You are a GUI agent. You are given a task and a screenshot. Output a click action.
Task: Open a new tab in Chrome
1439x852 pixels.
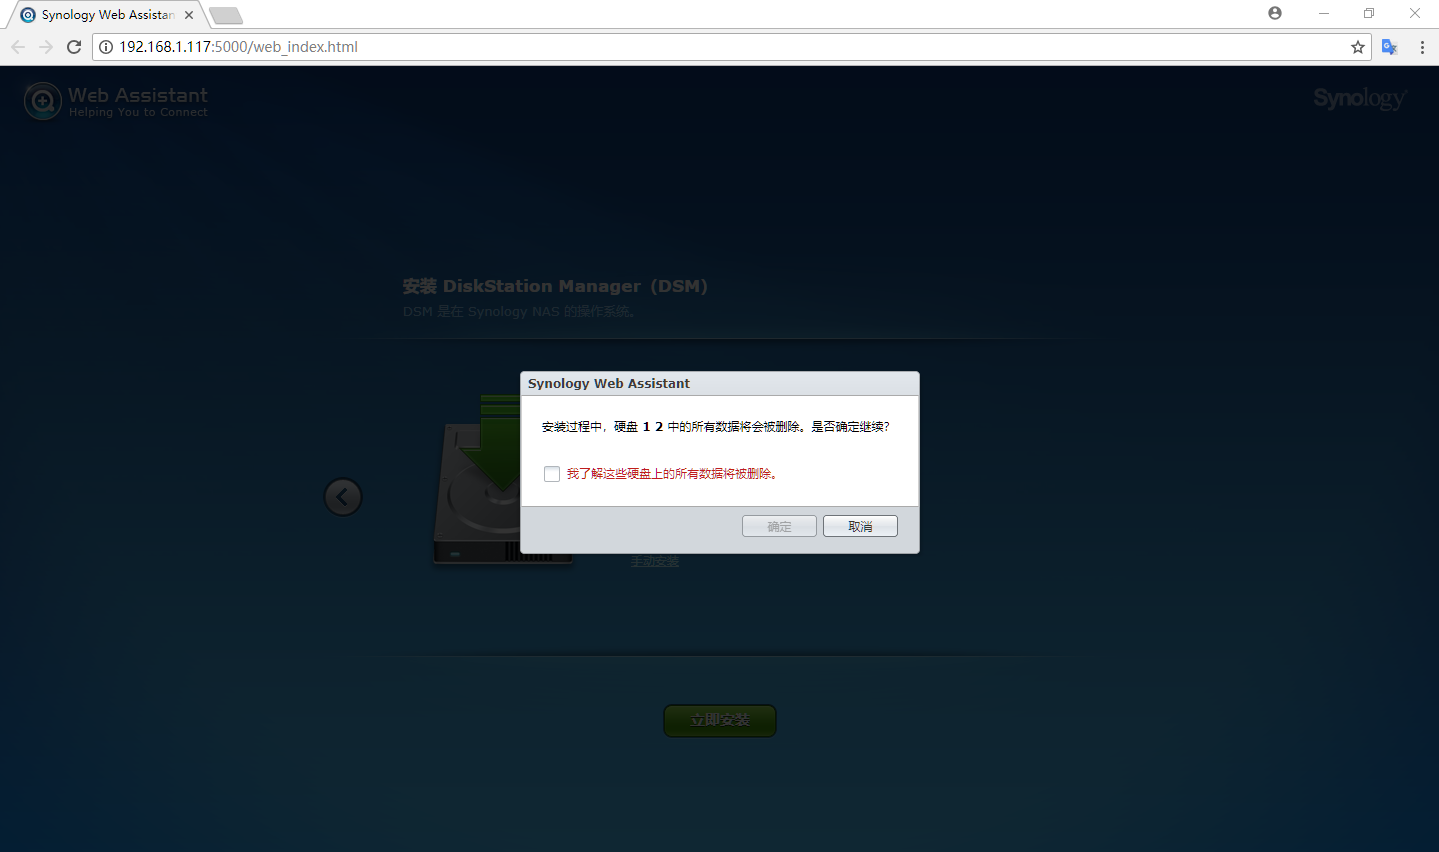(x=226, y=15)
